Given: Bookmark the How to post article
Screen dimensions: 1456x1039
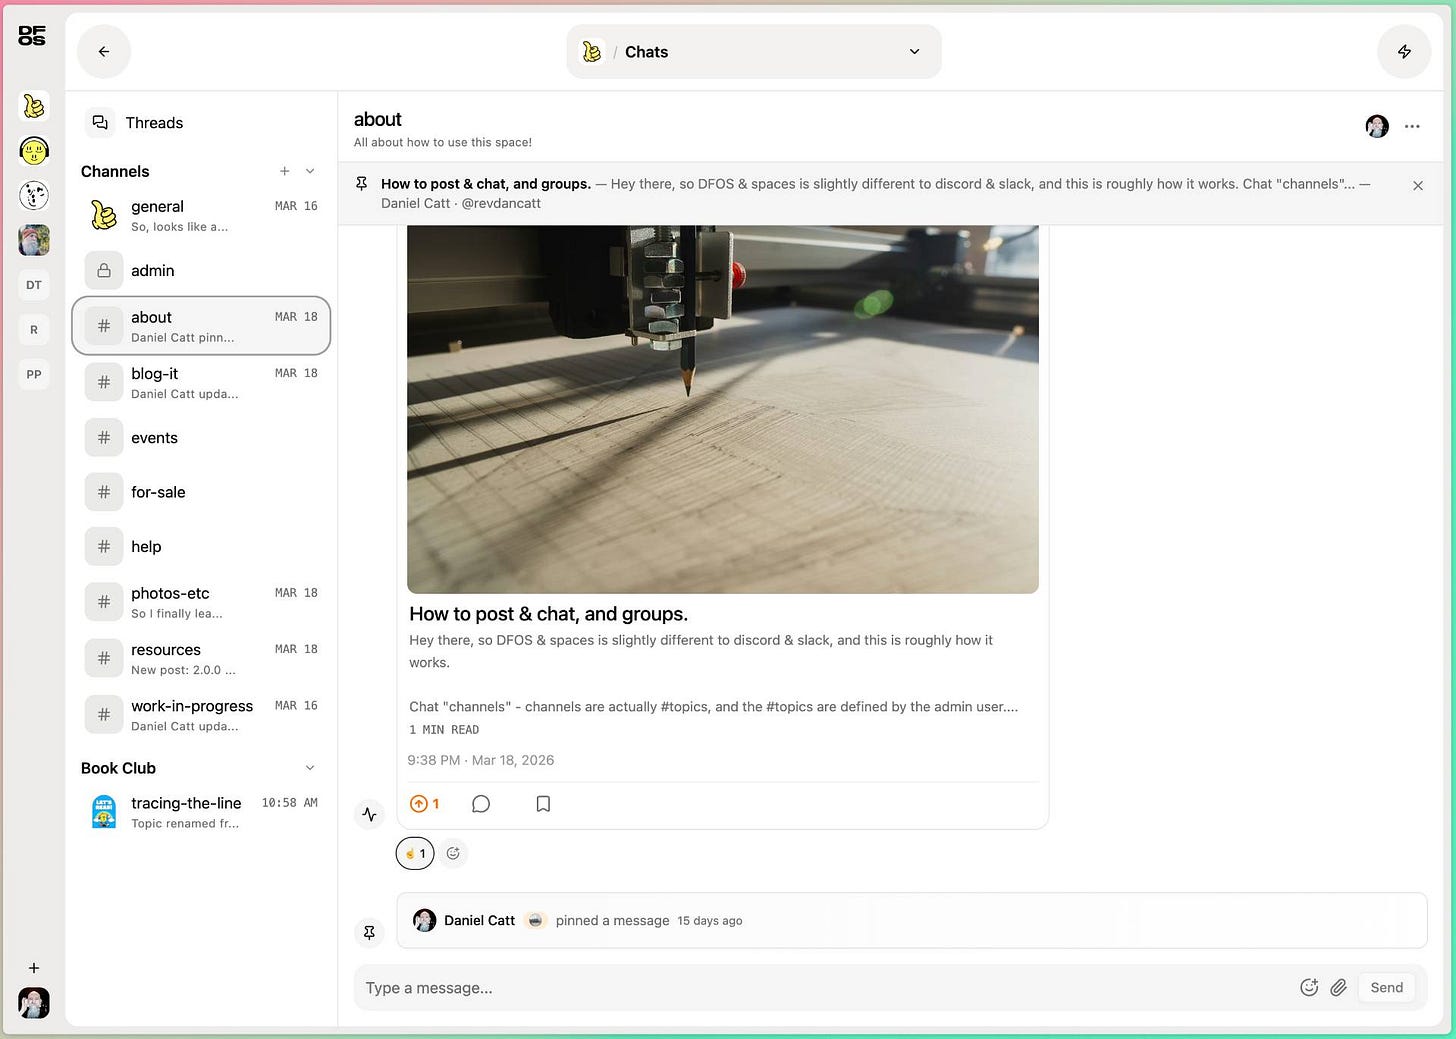Looking at the screenshot, I should point(543,804).
